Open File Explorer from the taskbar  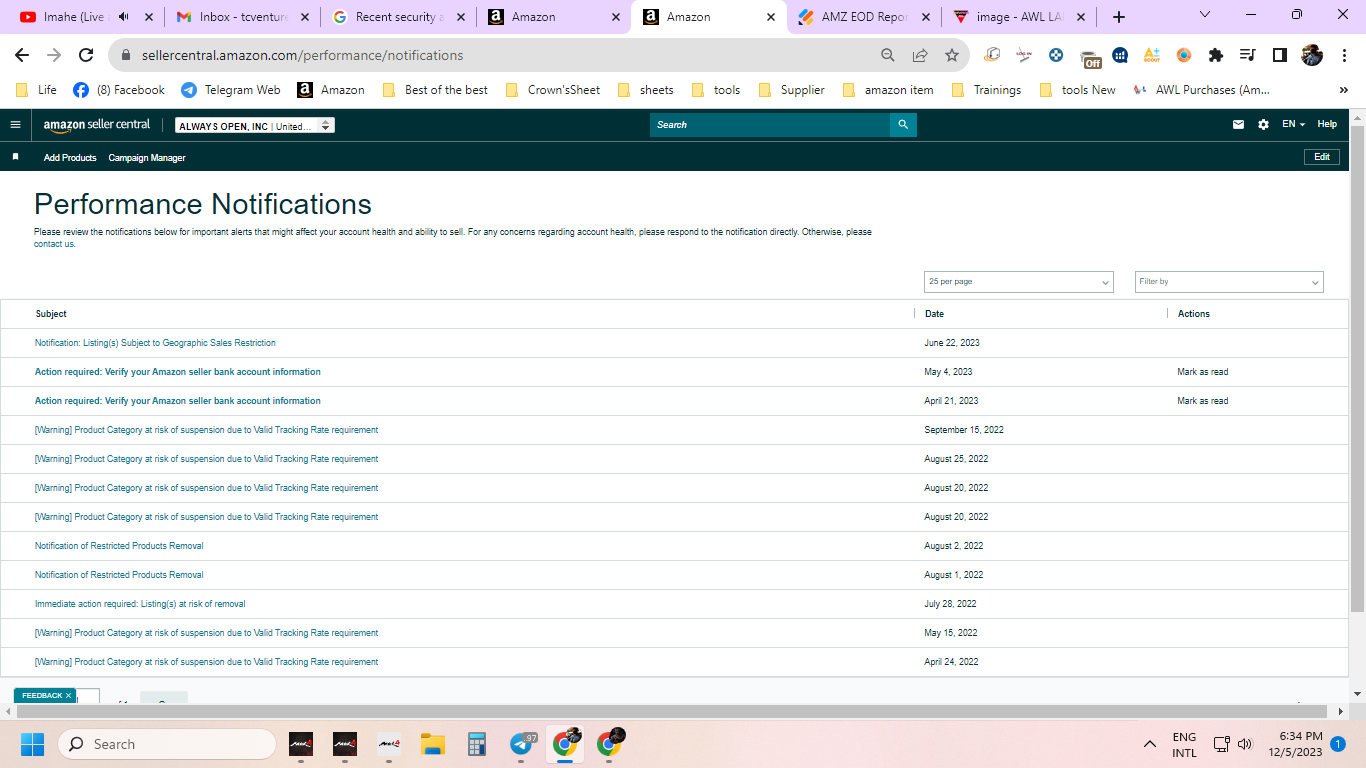(433, 744)
